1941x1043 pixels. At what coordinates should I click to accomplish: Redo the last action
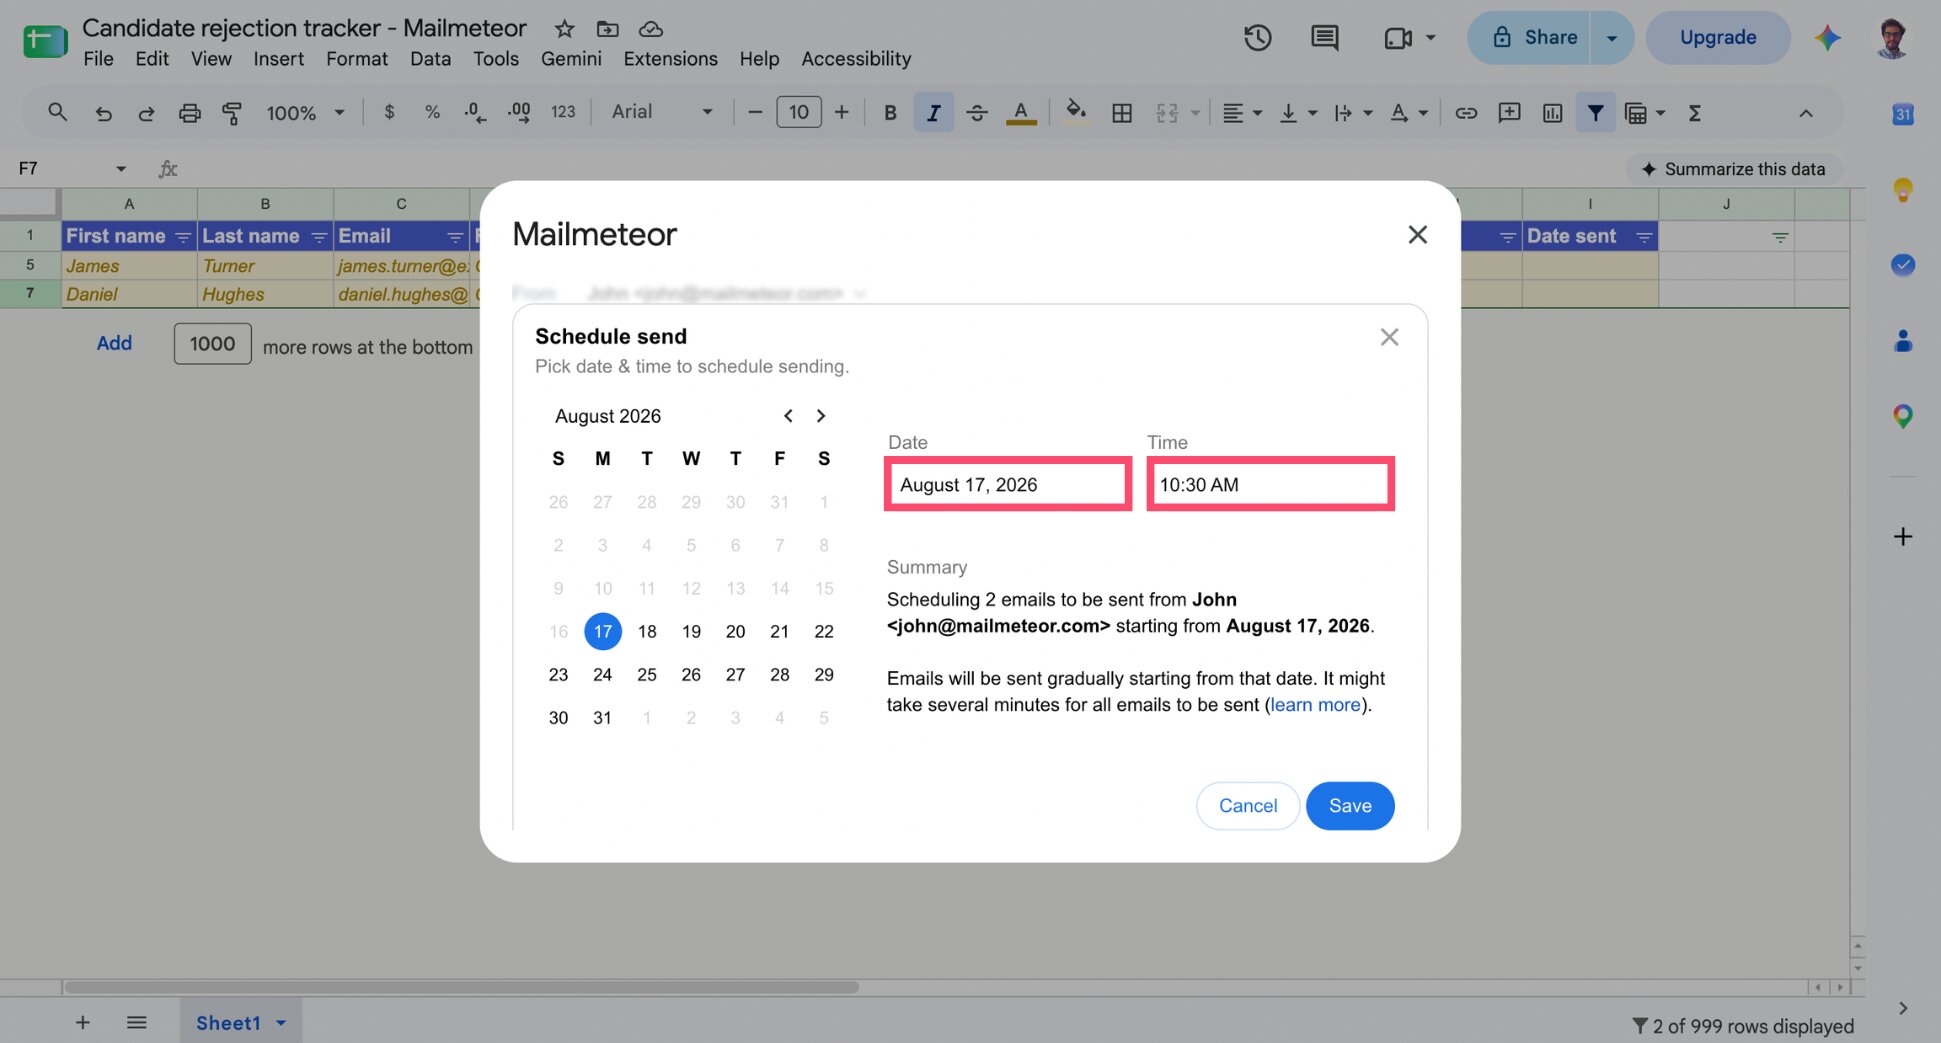tap(146, 113)
